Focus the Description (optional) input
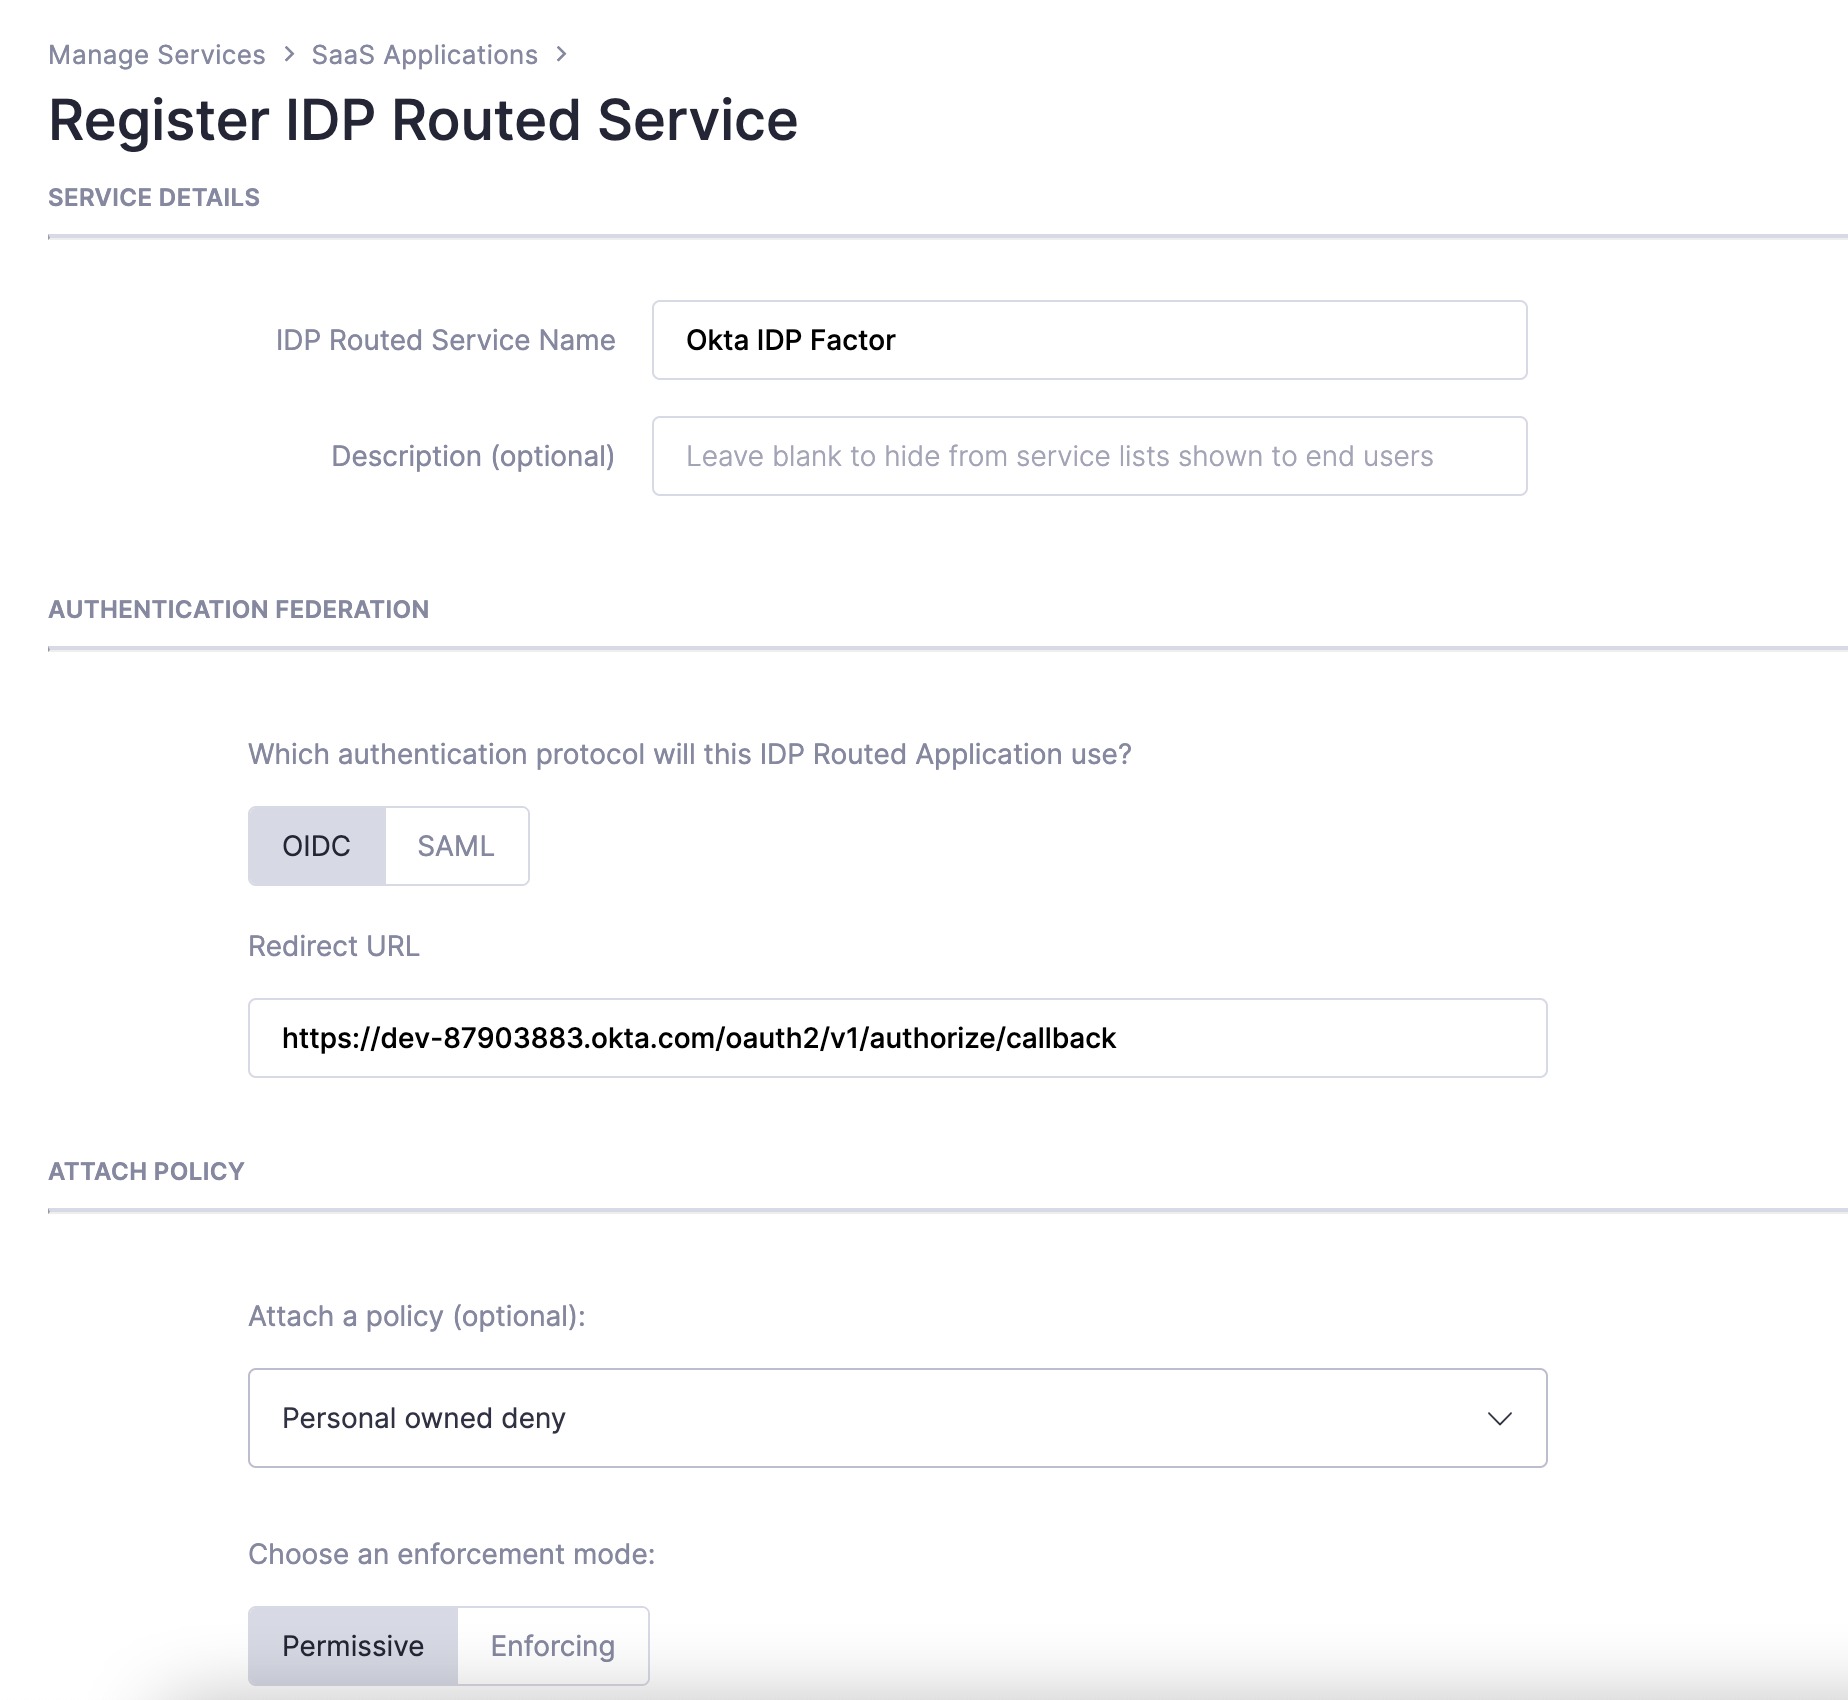1848x1700 pixels. (x=1089, y=456)
